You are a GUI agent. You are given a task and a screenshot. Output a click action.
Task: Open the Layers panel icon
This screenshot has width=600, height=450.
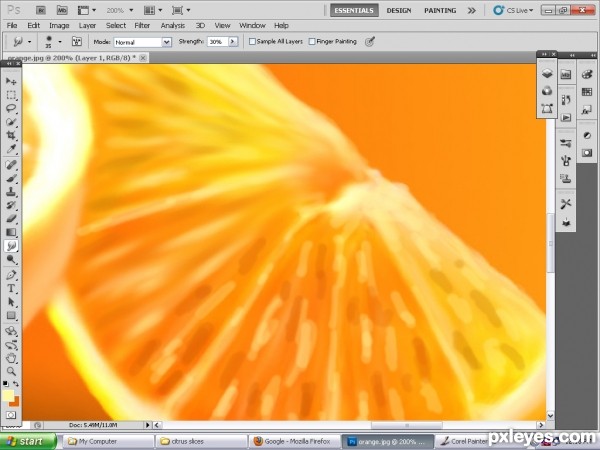click(x=547, y=73)
